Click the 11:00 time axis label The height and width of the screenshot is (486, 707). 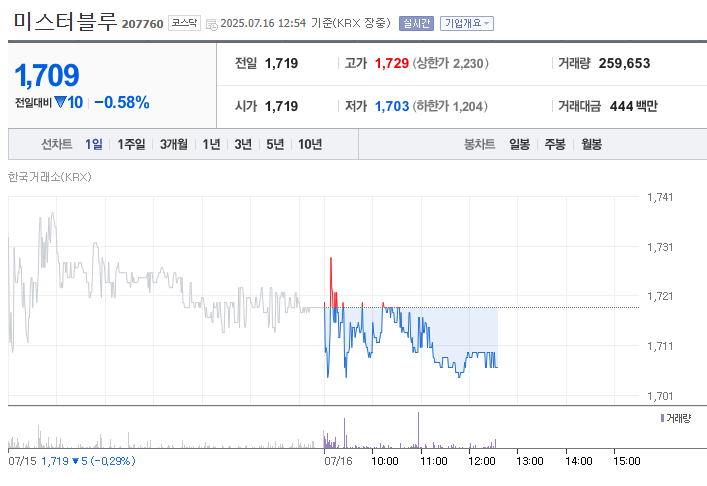433,461
